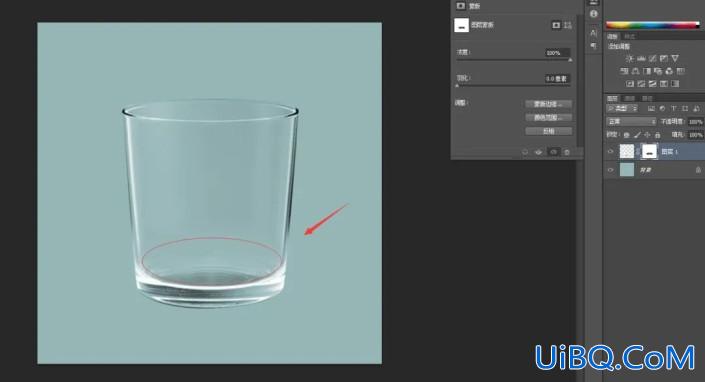Select the pixel mask icon in Properties
Image resolution: width=705 pixels, height=382 pixels.
556,25
